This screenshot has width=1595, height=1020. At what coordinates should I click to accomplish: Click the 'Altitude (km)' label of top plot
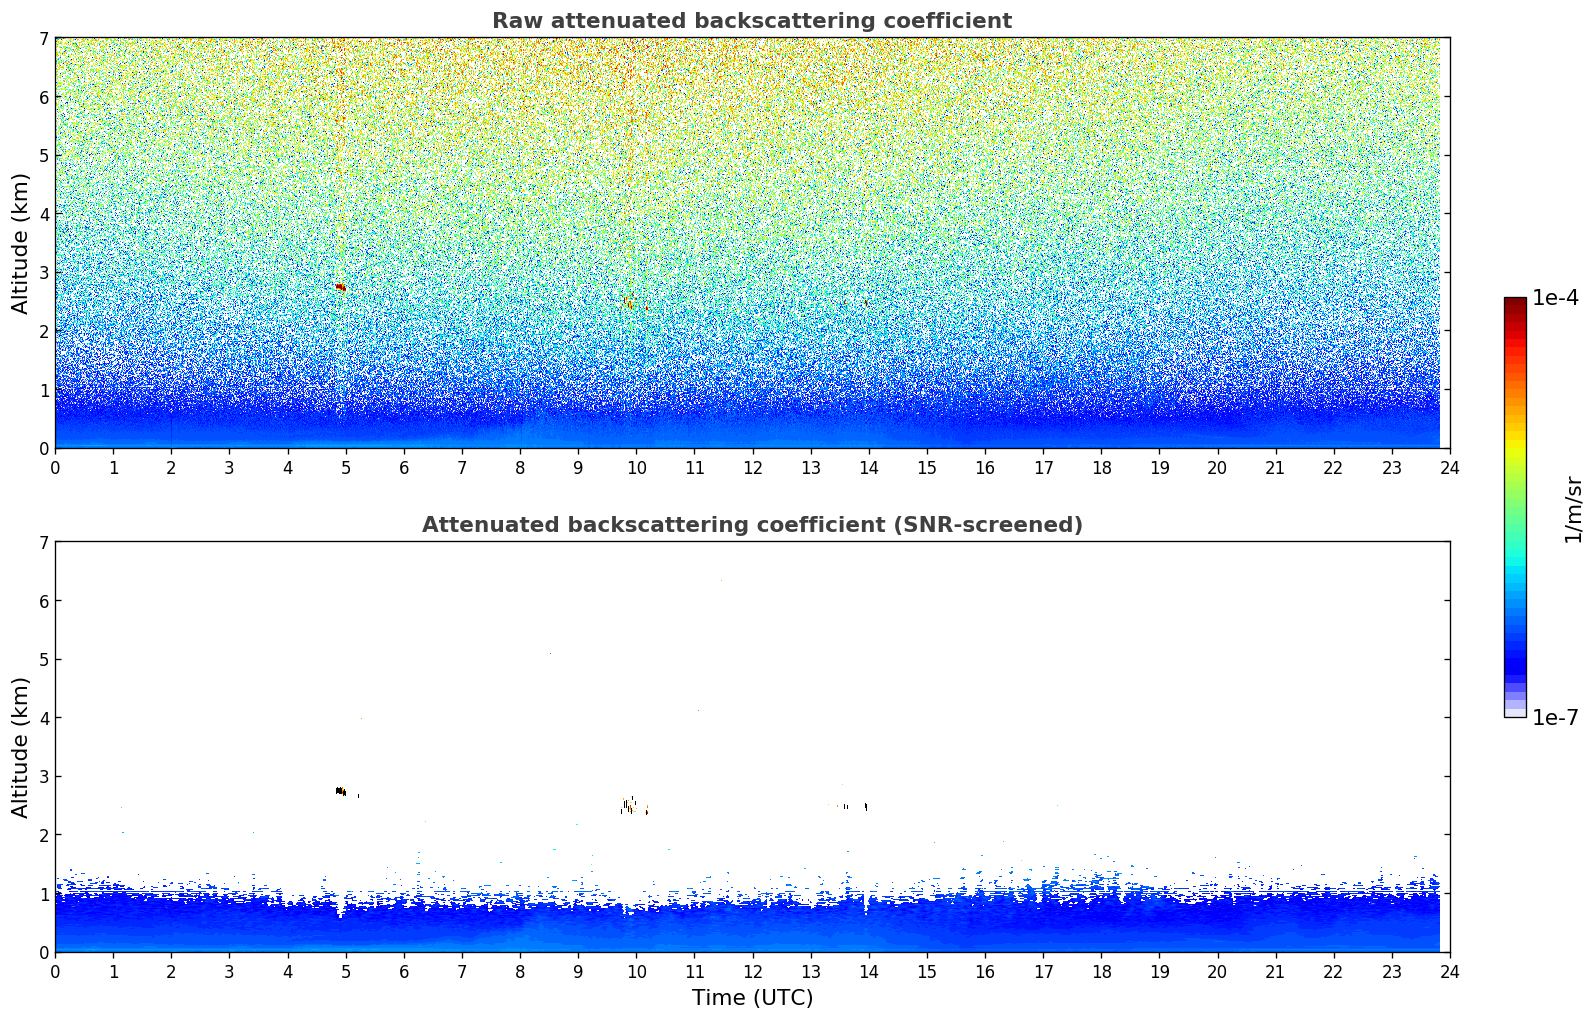20,243
